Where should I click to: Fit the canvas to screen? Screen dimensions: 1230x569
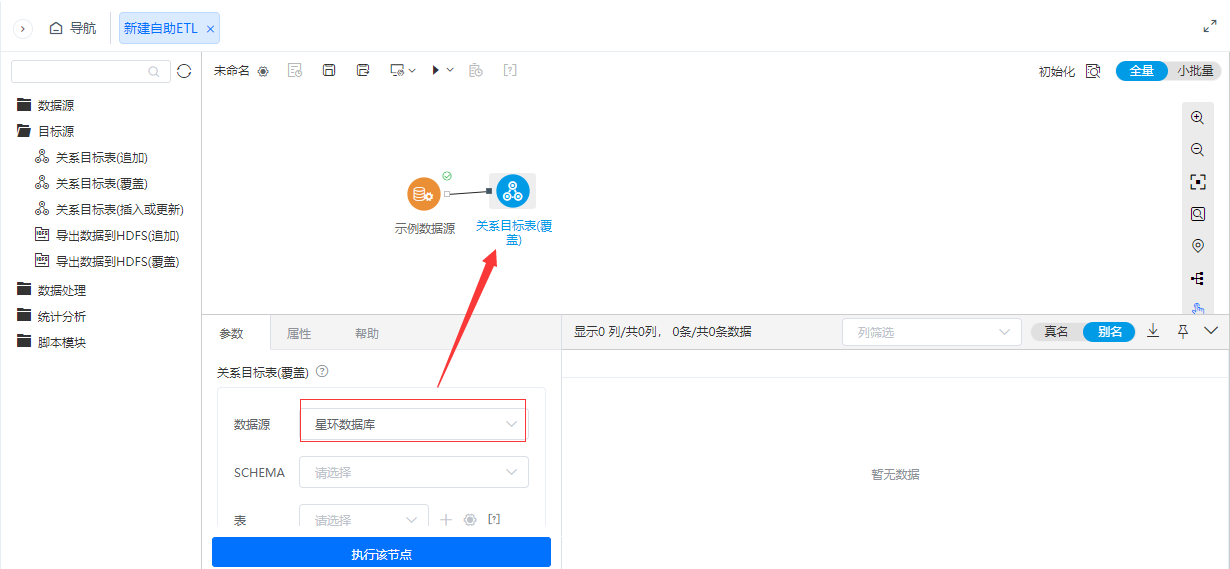tap(1197, 182)
